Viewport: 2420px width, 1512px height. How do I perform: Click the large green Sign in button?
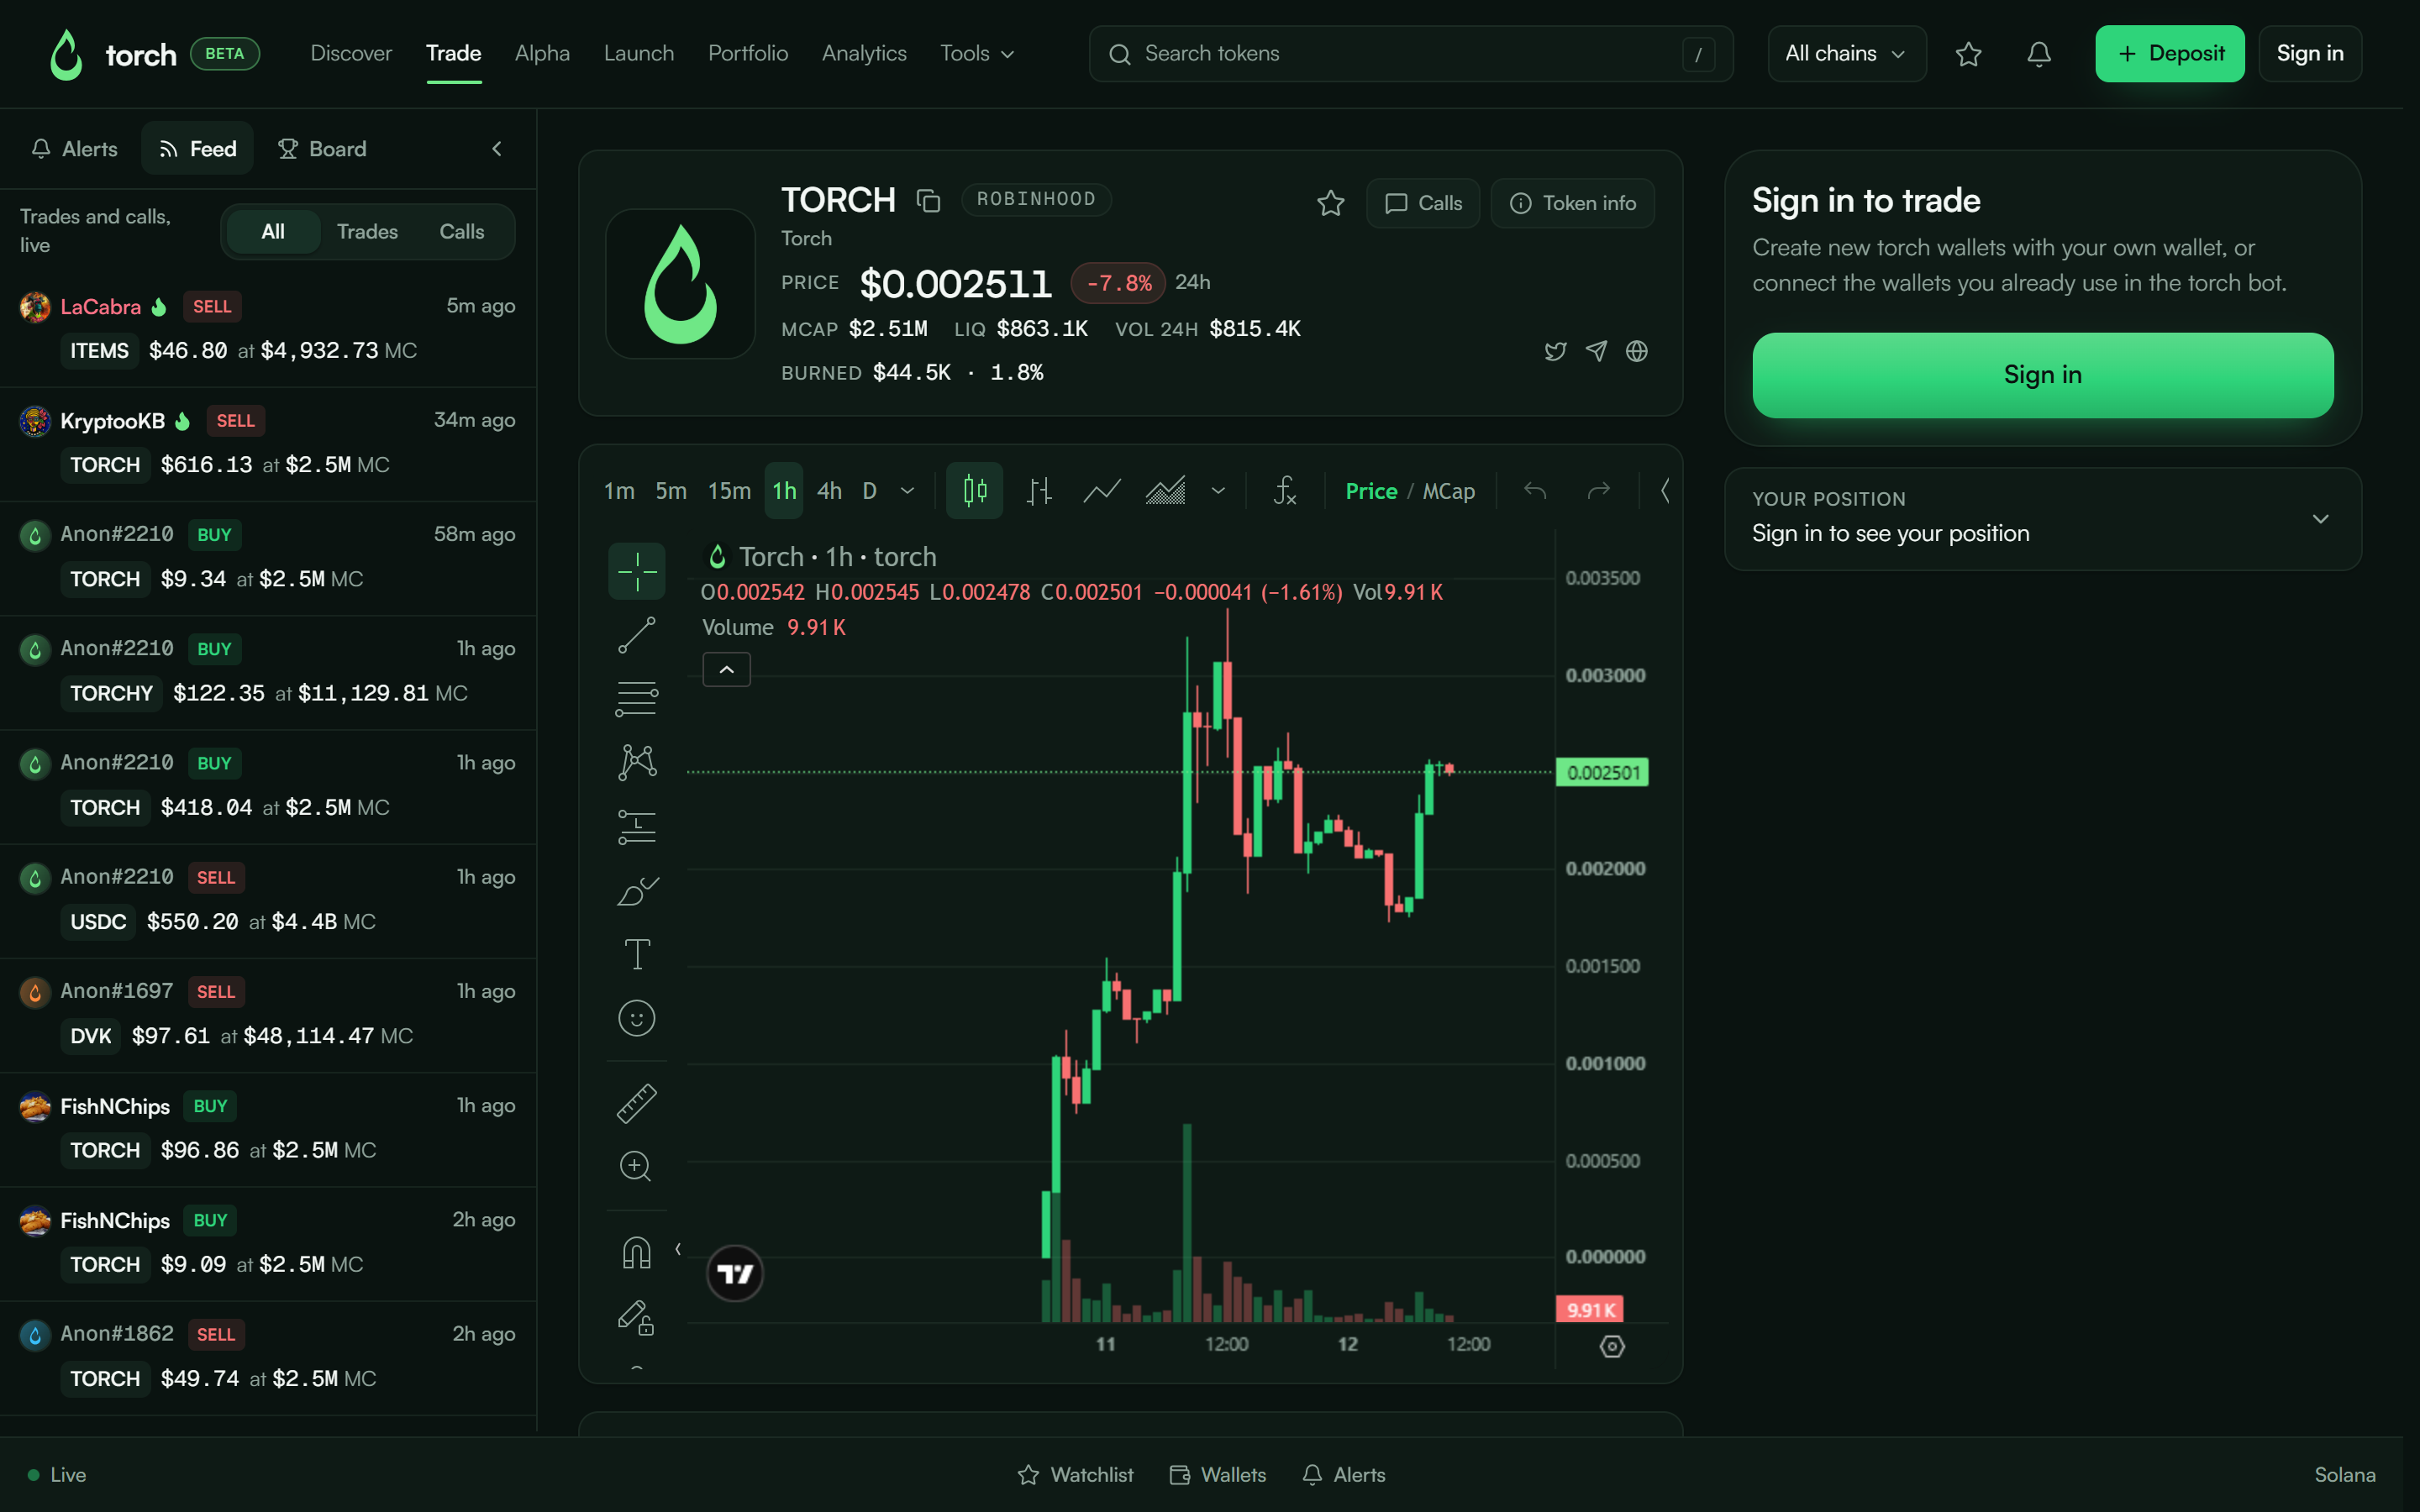click(x=2042, y=375)
